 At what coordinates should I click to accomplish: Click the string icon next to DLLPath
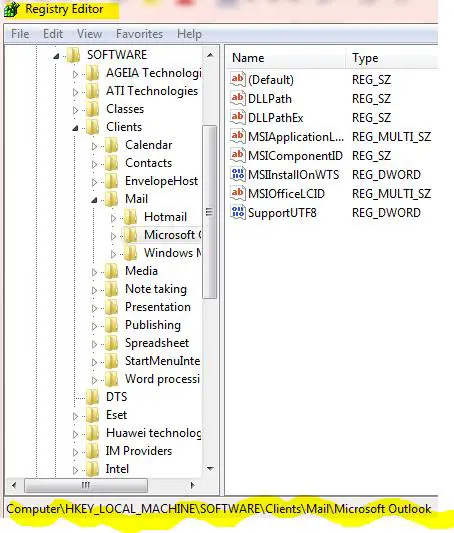pyautogui.click(x=238, y=99)
